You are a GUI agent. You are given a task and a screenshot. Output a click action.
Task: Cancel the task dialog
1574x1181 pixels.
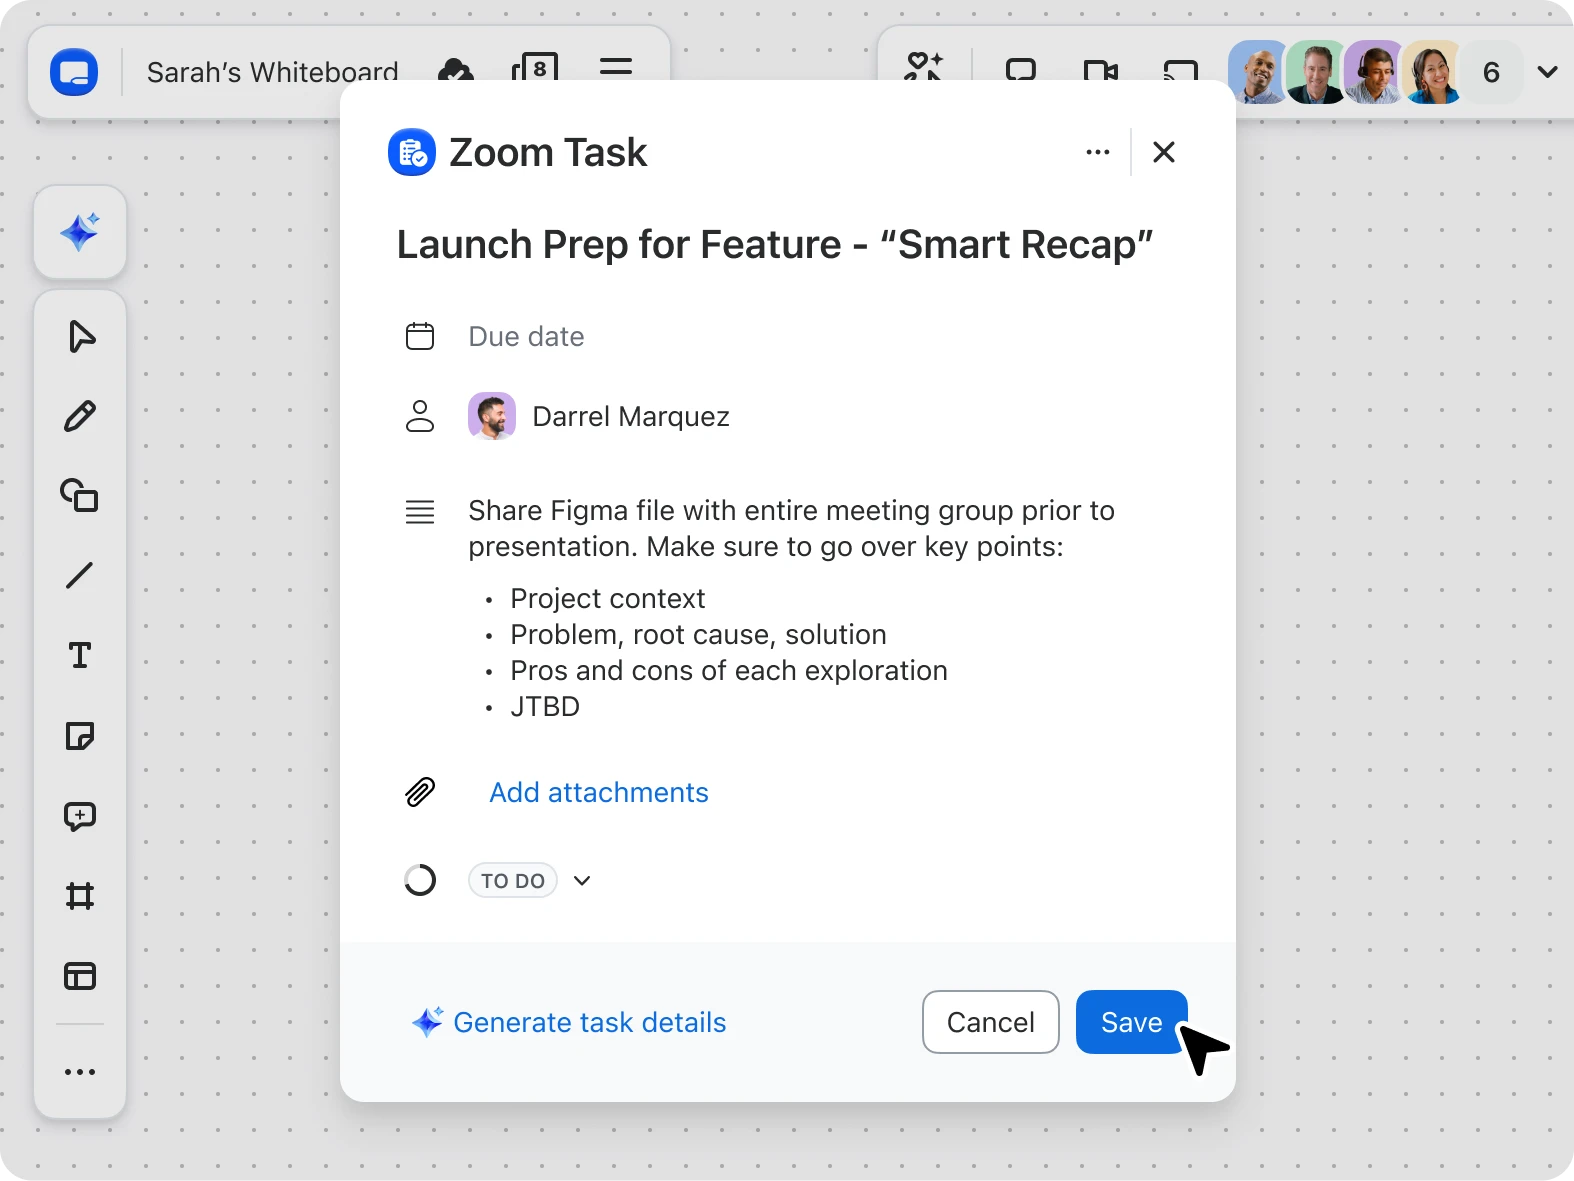pyautogui.click(x=991, y=1022)
